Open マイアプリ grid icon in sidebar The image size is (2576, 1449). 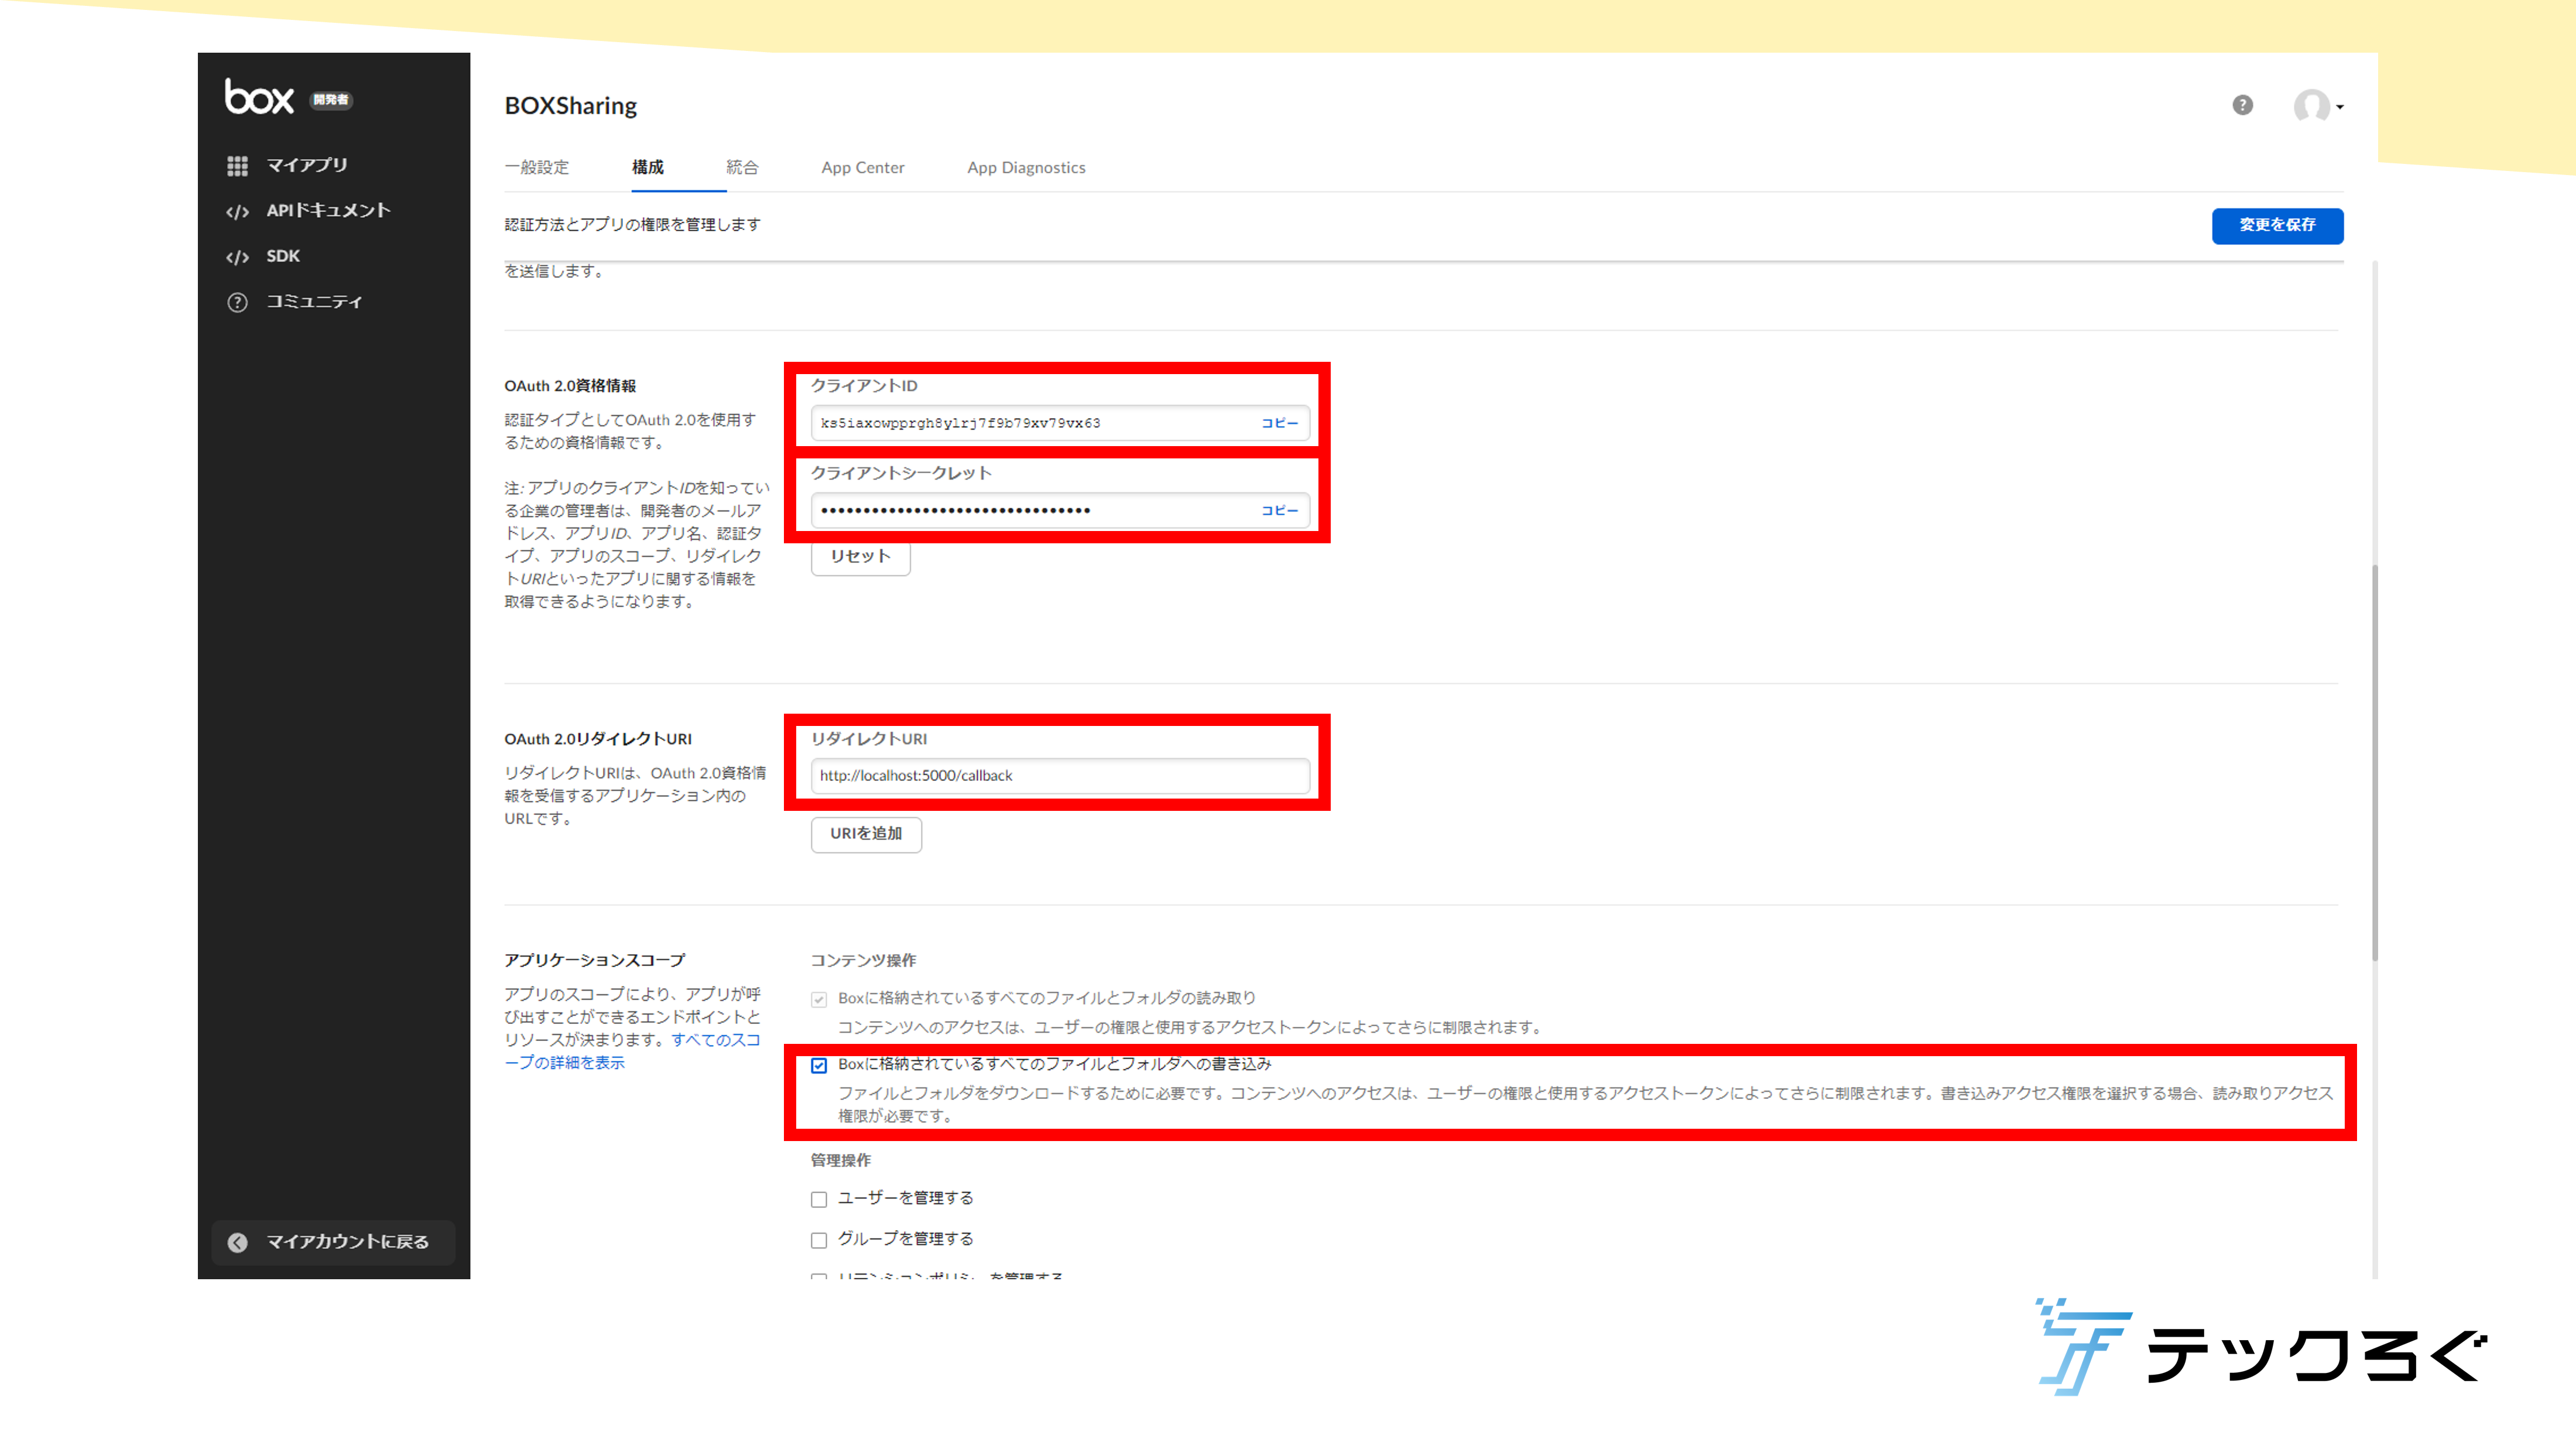point(237,166)
